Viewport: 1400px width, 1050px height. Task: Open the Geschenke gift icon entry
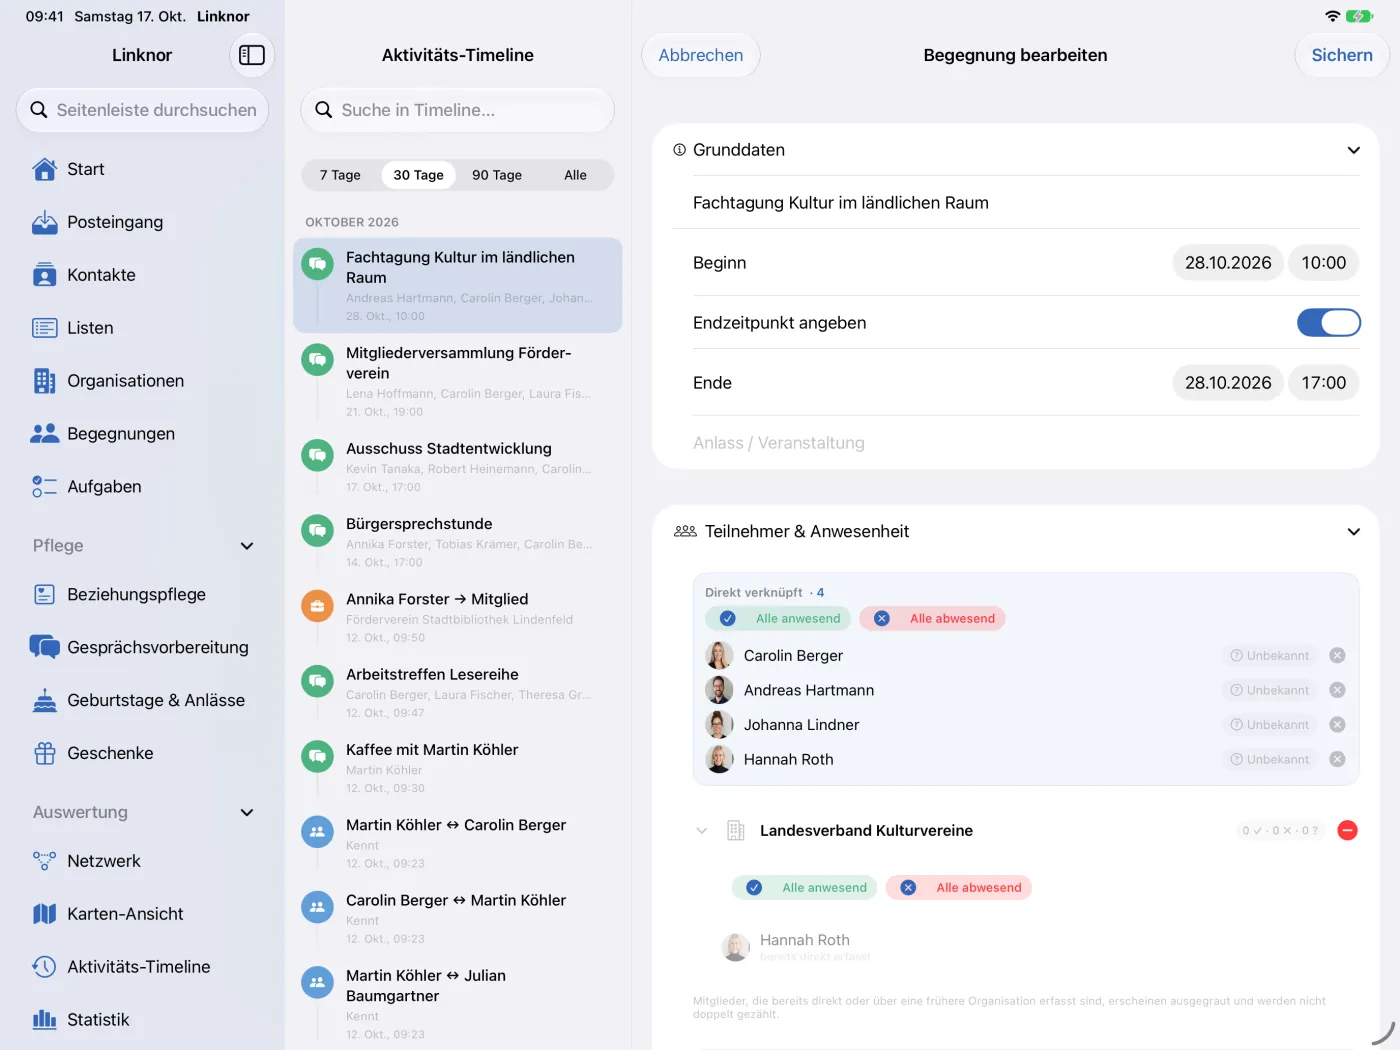(x=142, y=753)
